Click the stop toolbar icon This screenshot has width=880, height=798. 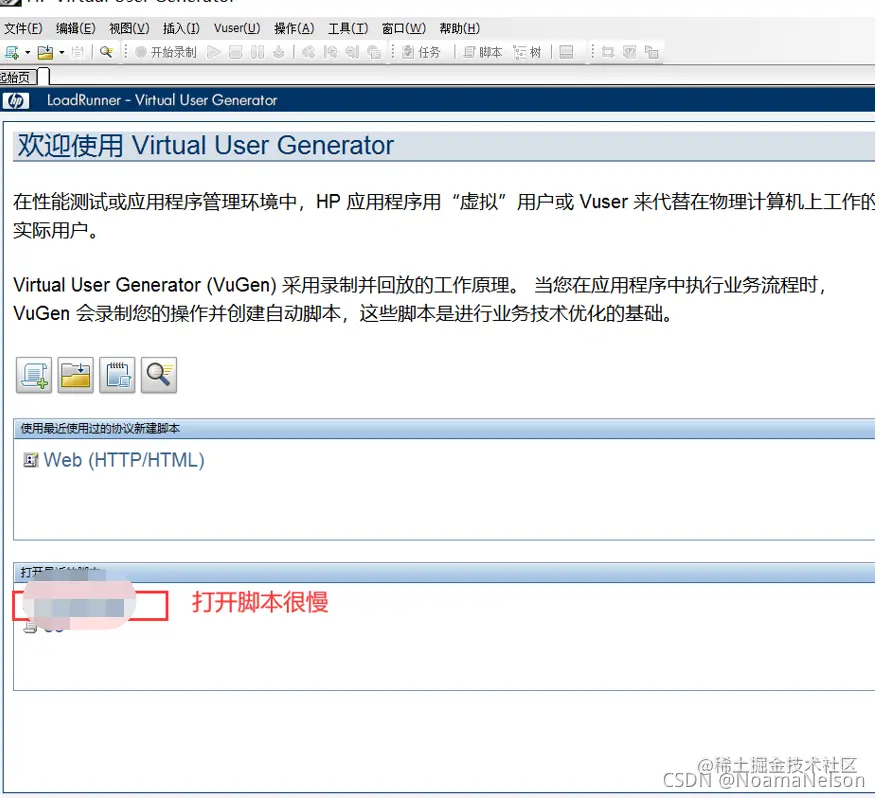tap(236, 53)
